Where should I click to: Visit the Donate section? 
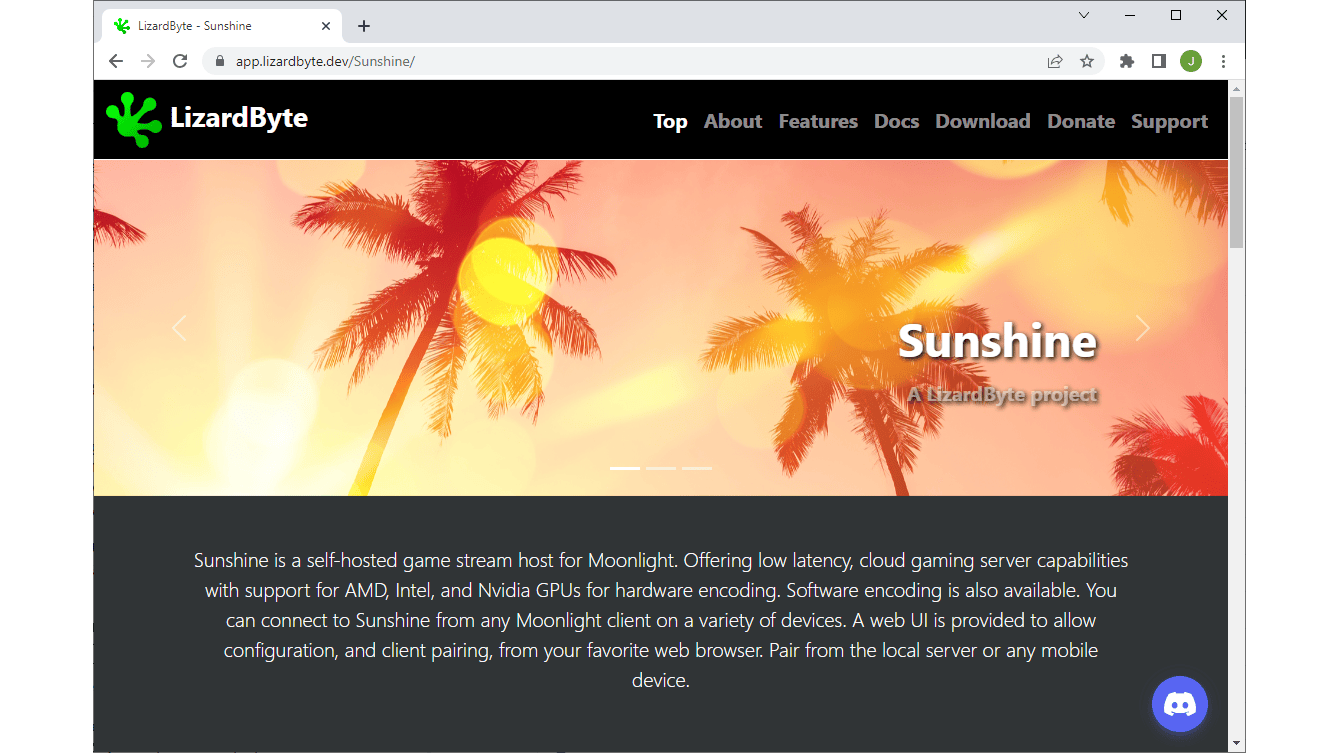[1081, 121]
